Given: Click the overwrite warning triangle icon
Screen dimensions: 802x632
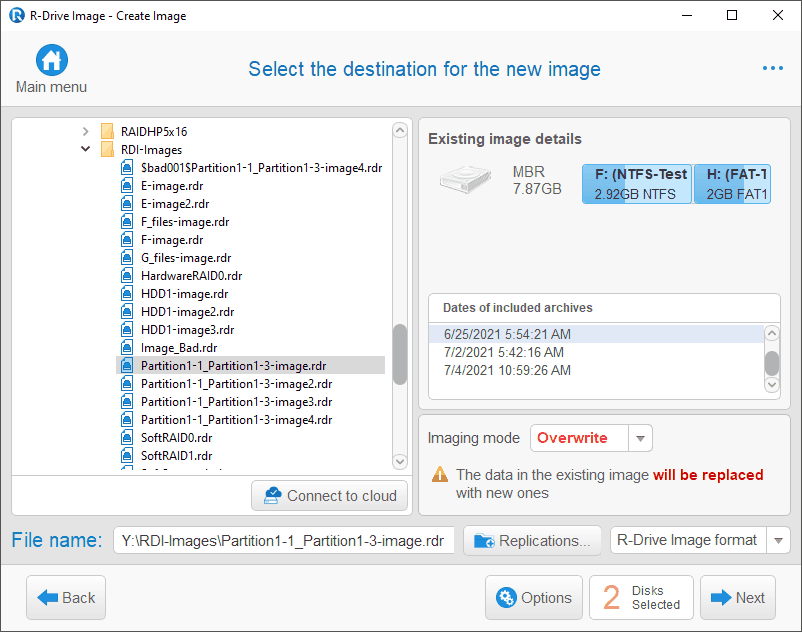Looking at the screenshot, I should [440, 475].
